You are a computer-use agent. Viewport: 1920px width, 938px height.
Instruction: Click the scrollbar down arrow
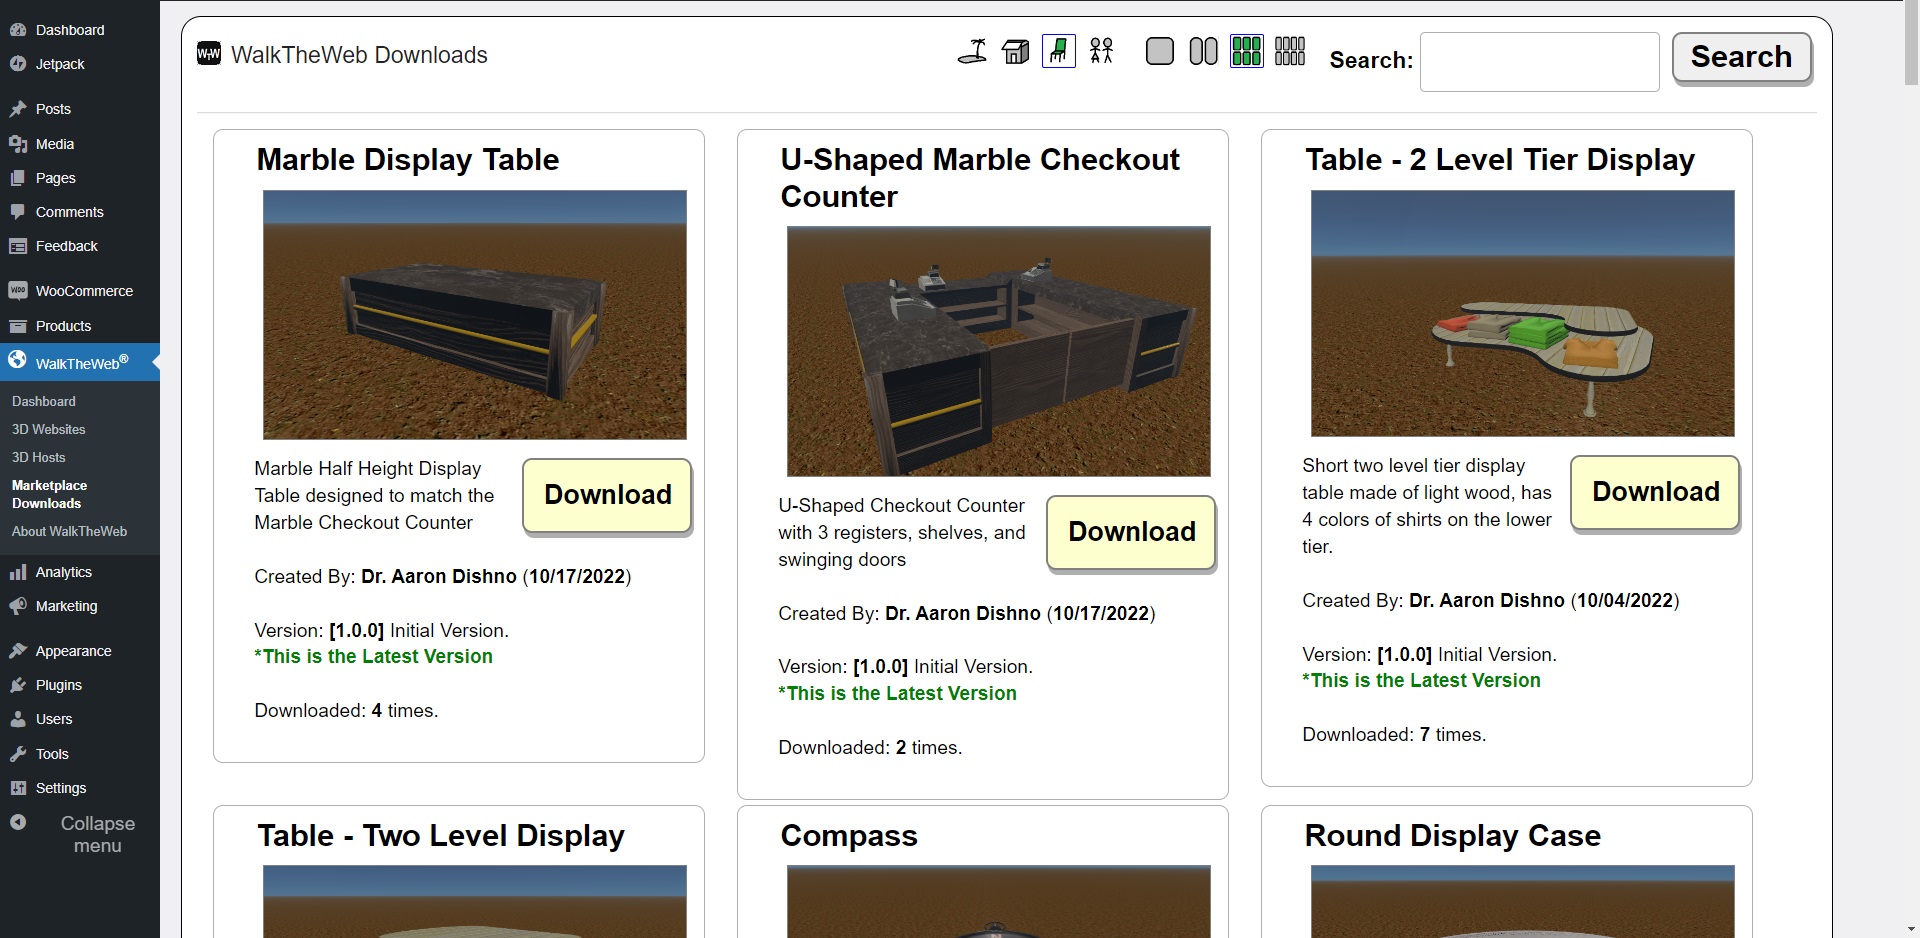pos(1911,929)
